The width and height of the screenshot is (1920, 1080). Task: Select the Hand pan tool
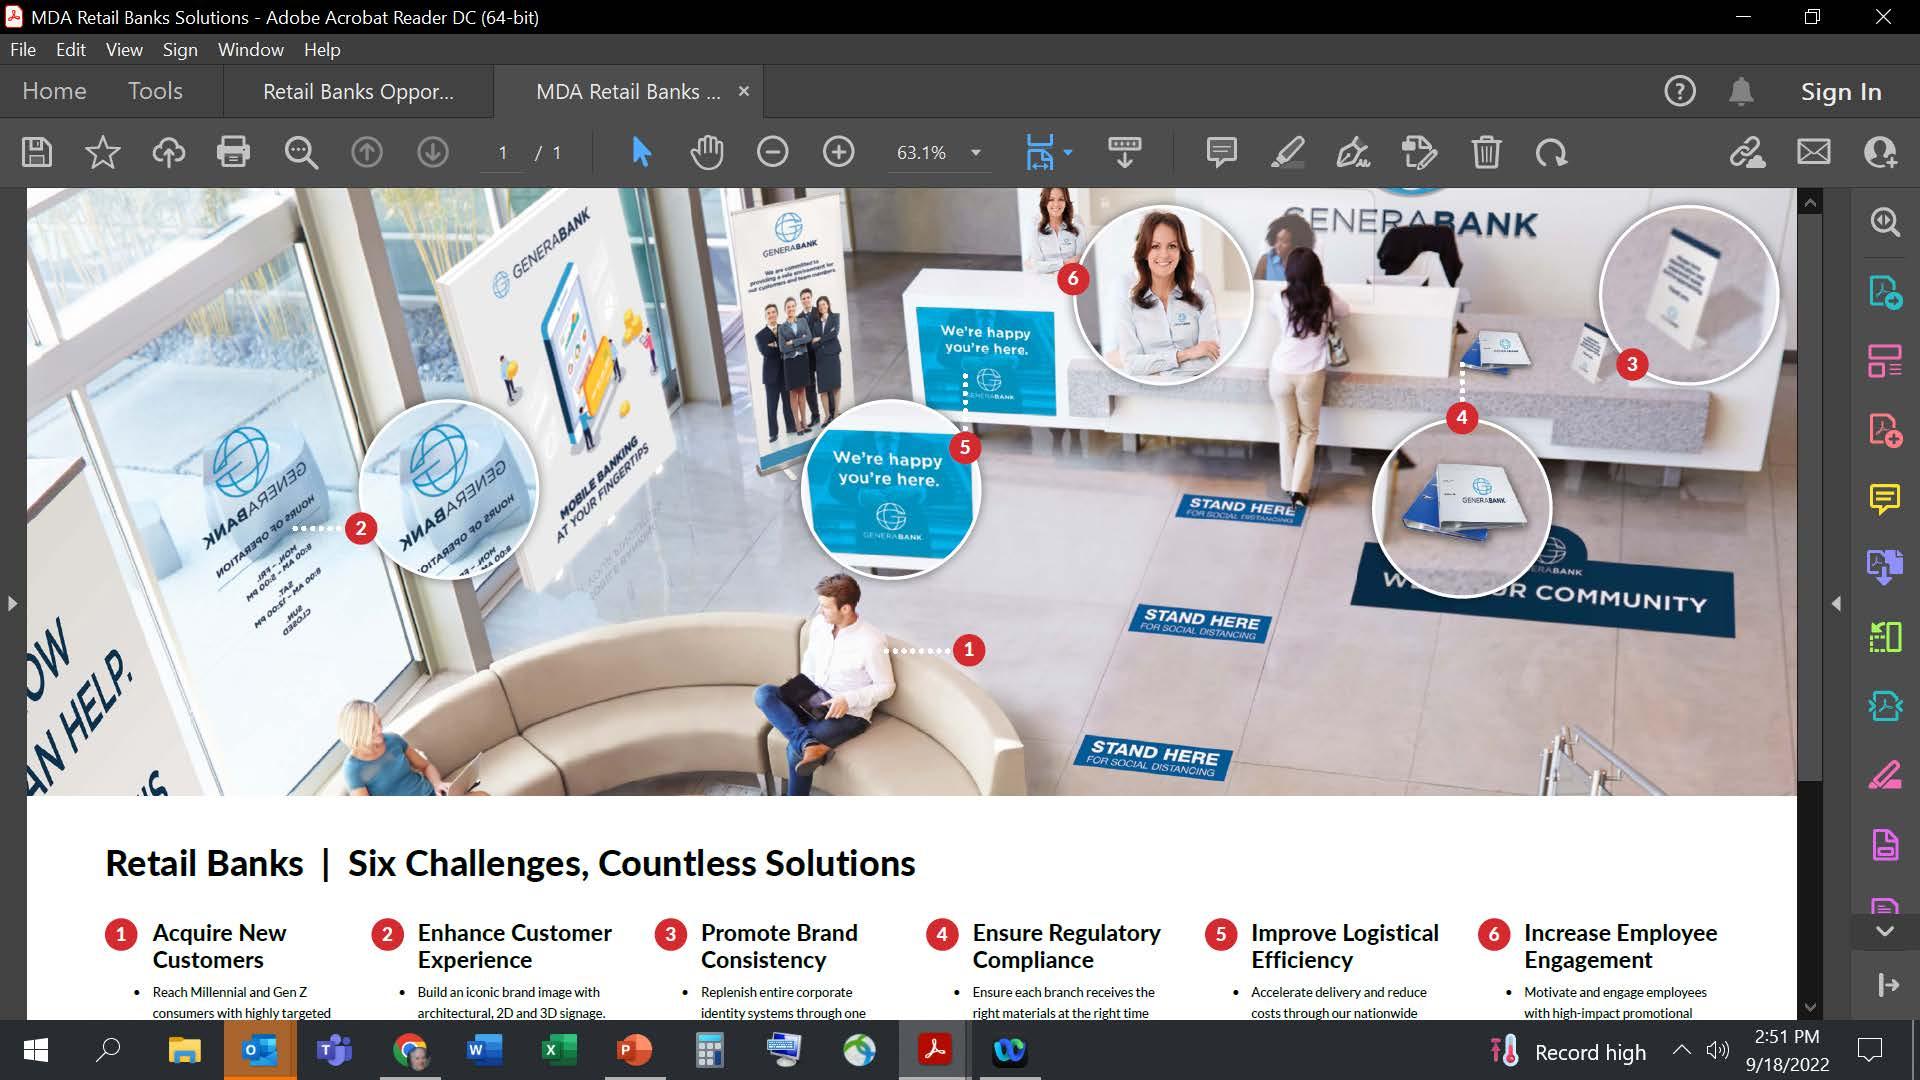point(706,152)
